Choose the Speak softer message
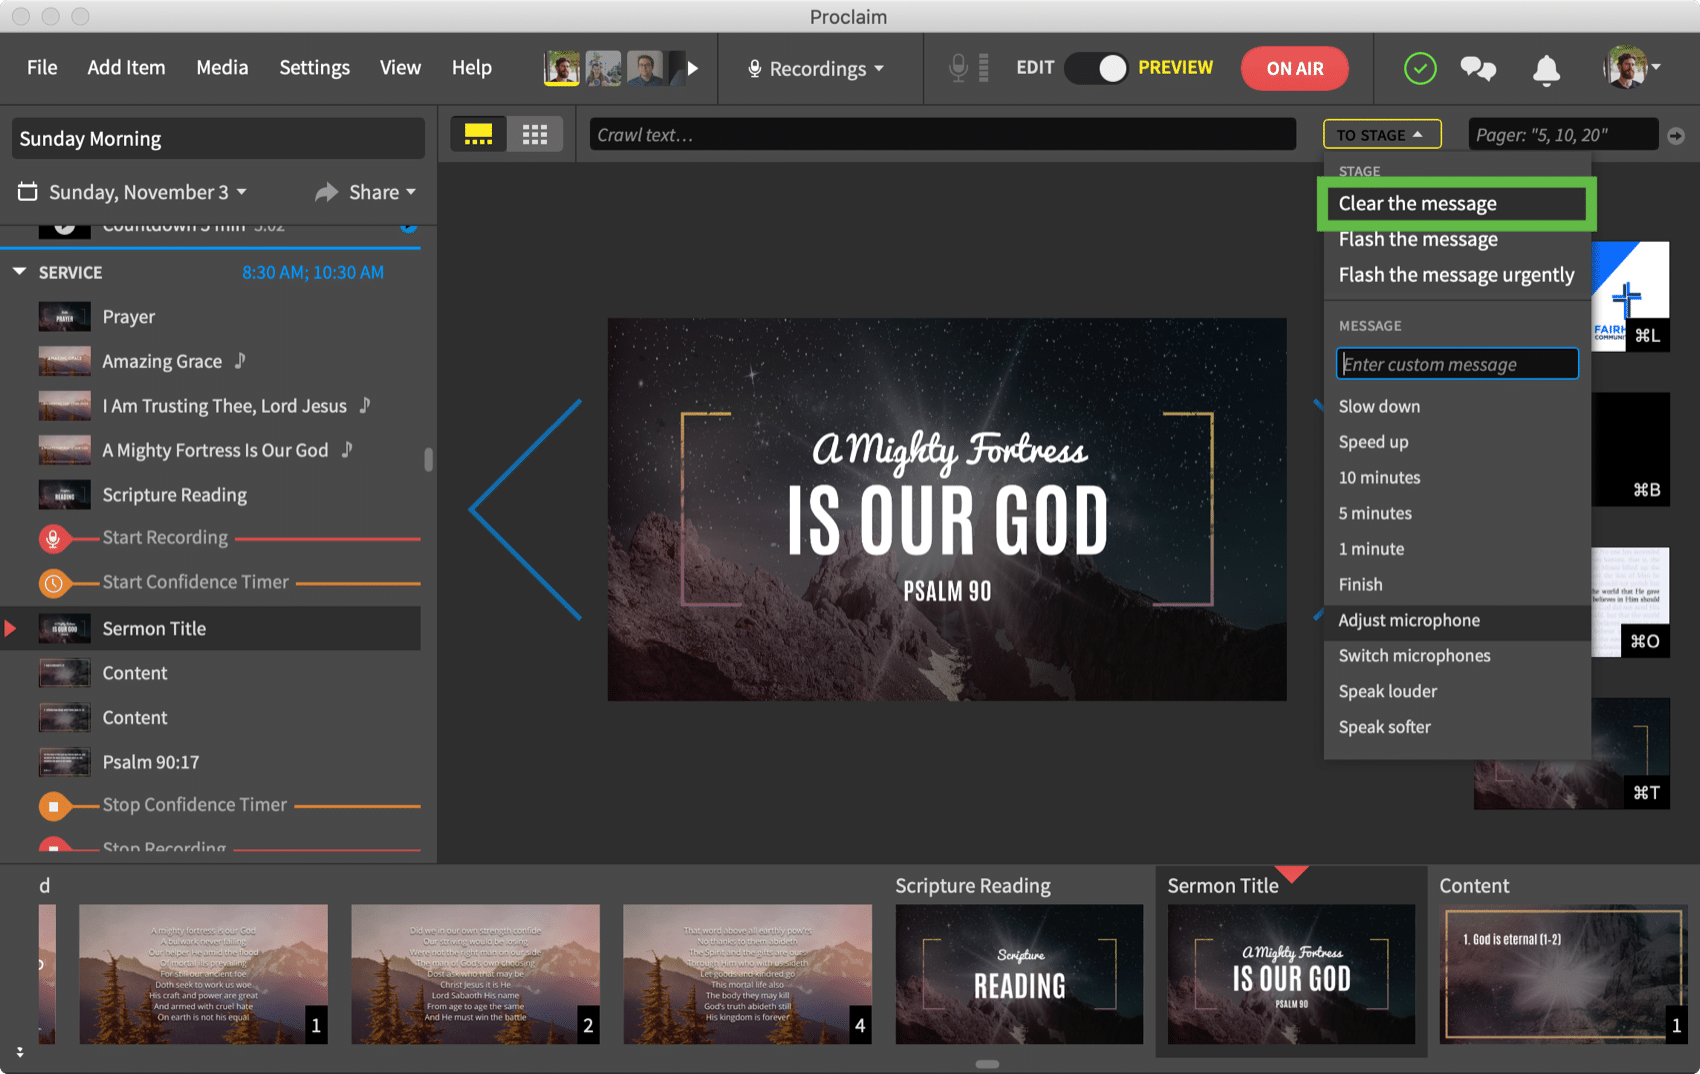 point(1456,727)
